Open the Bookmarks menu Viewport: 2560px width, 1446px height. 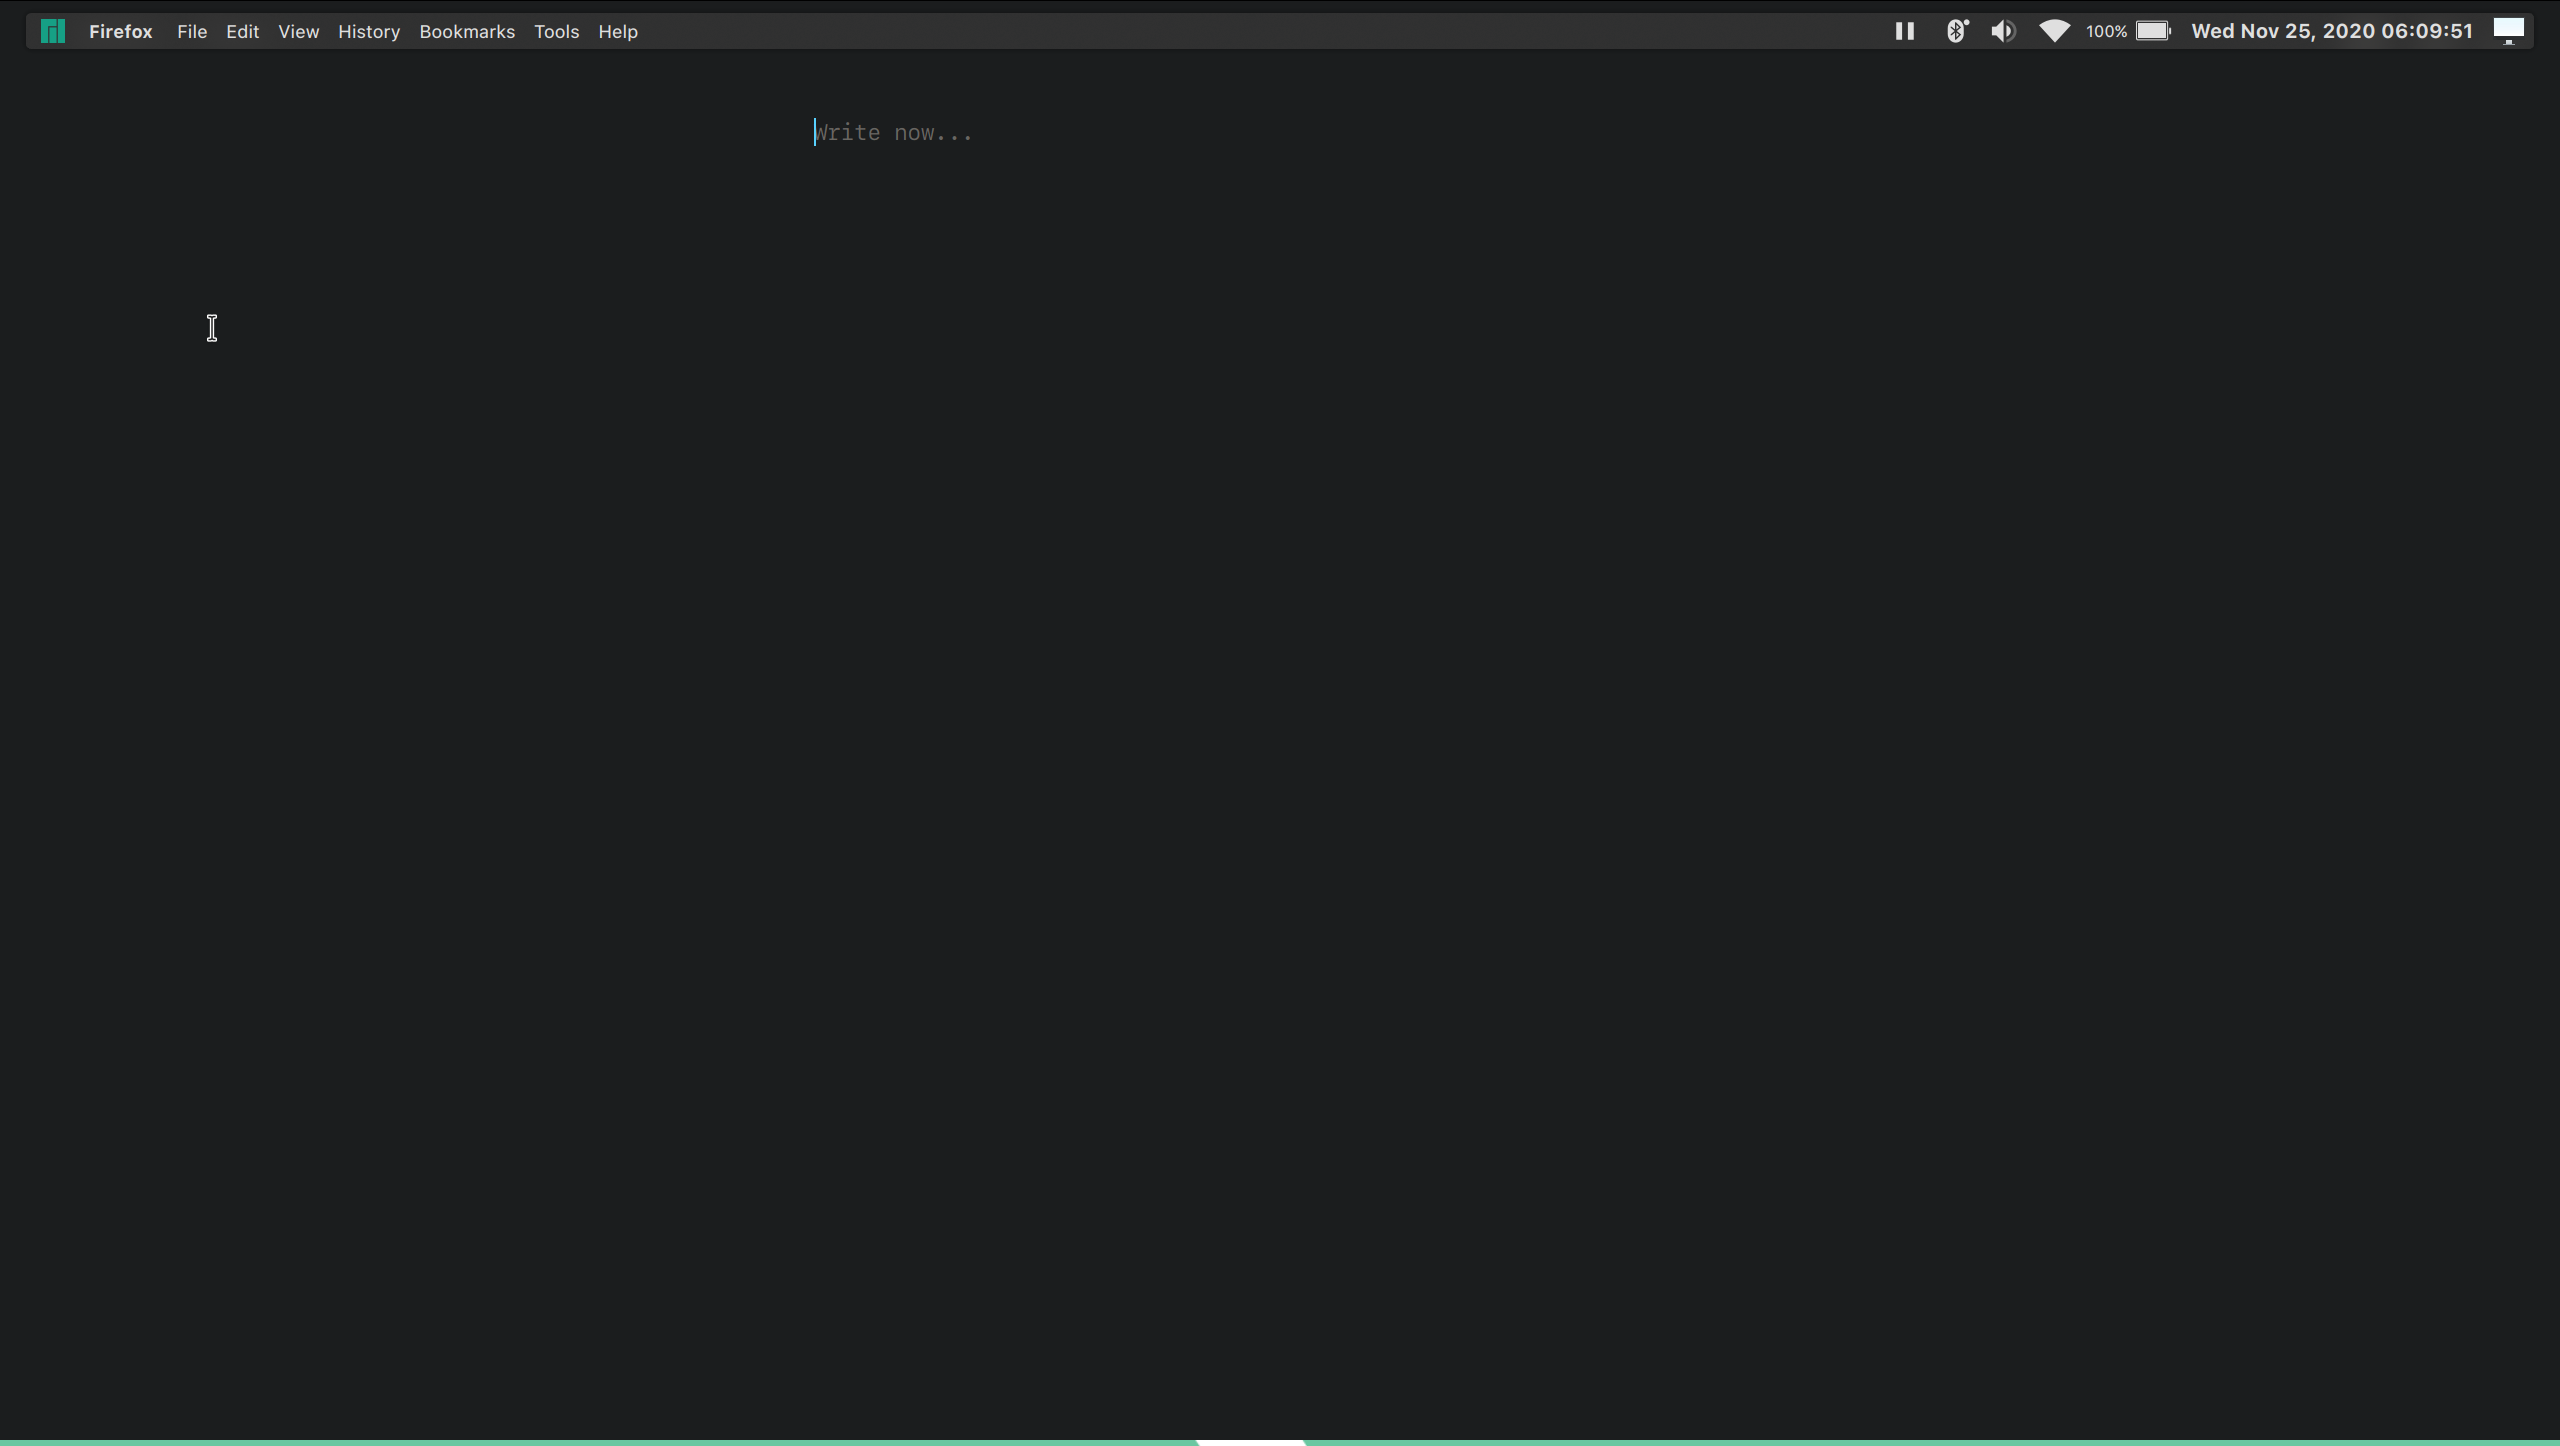click(x=467, y=31)
